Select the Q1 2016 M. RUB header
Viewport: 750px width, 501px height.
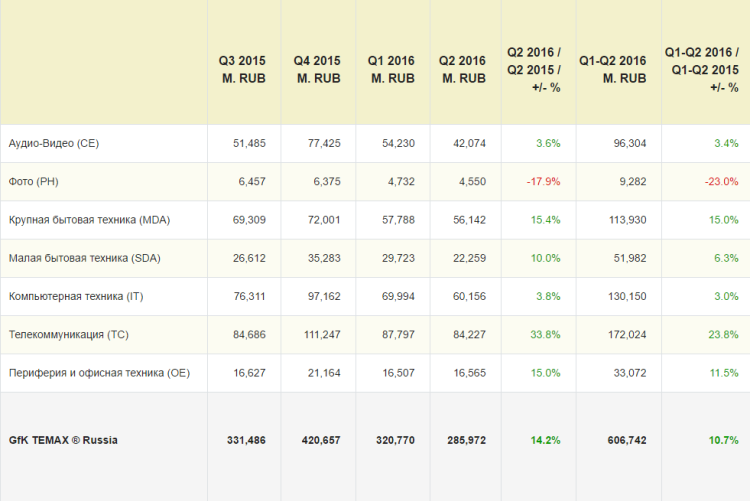point(391,69)
